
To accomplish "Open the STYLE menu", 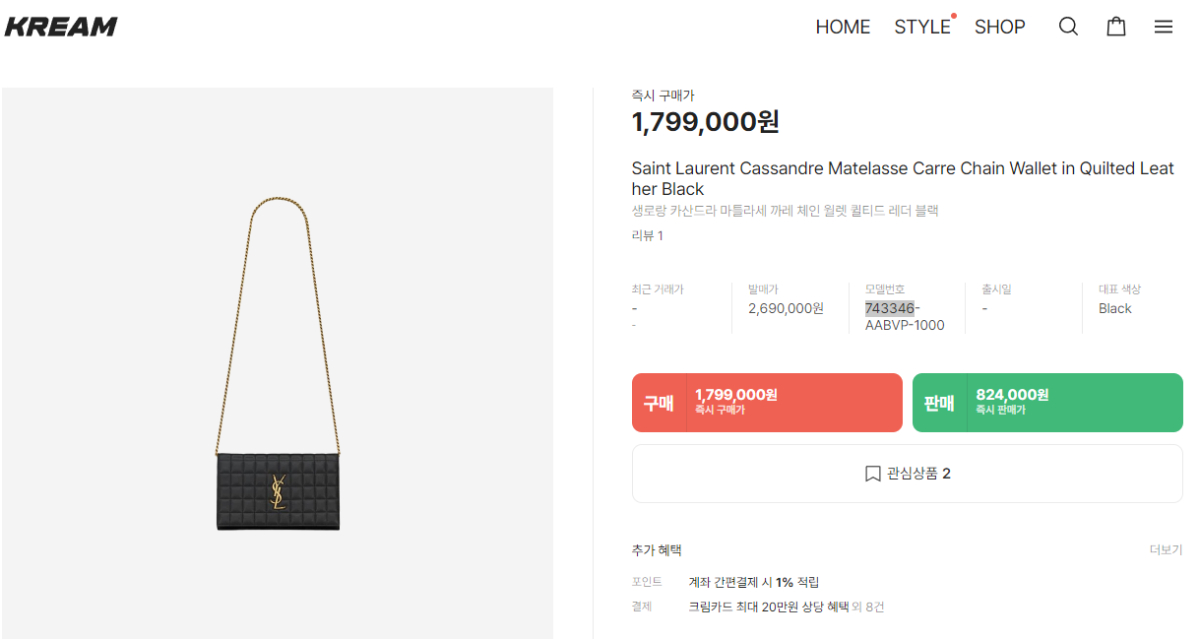I will pos(922,27).
